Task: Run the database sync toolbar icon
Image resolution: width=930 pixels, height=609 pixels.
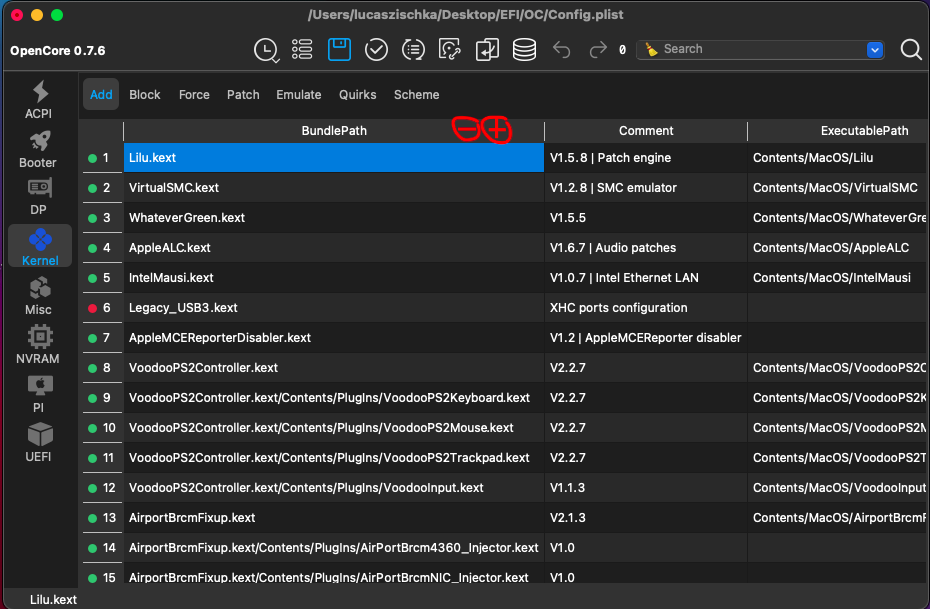Action: [524, 49]
